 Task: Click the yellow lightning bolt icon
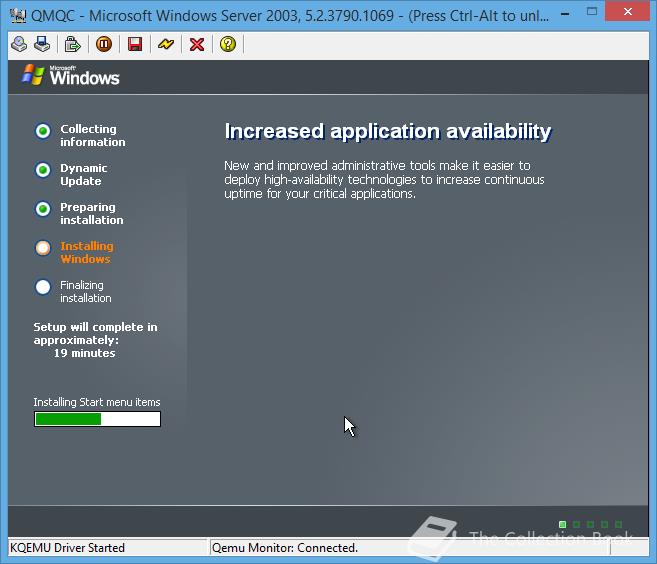tap(166, 44)
